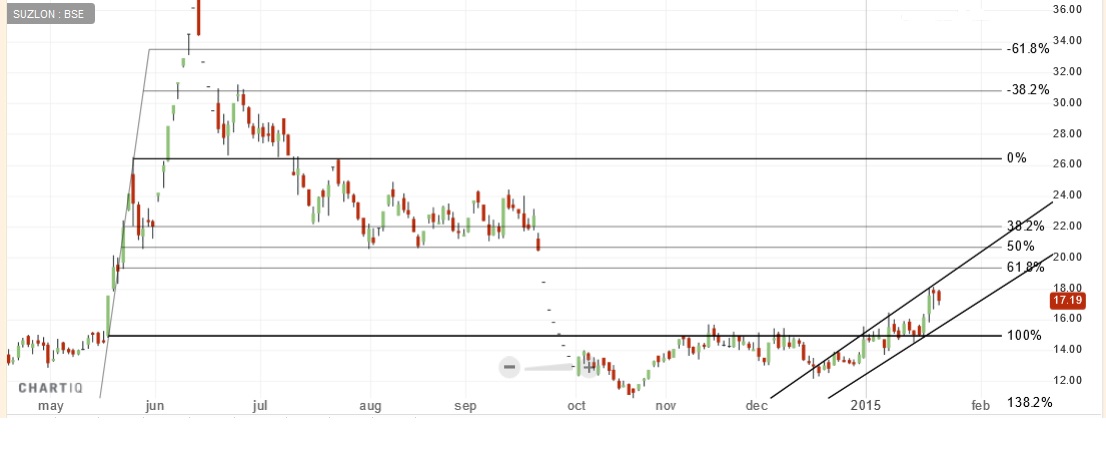Screen dimensions: 1106x460
Task: Click the 26.00 price axis value
Action: click(x=1067, y=164)
